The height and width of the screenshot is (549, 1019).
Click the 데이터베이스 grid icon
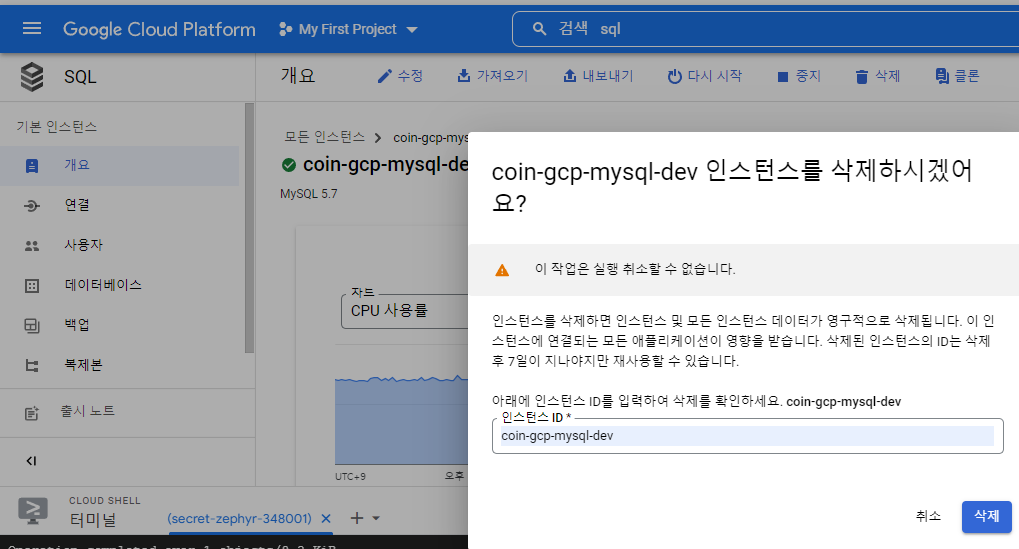click(32, 286)
